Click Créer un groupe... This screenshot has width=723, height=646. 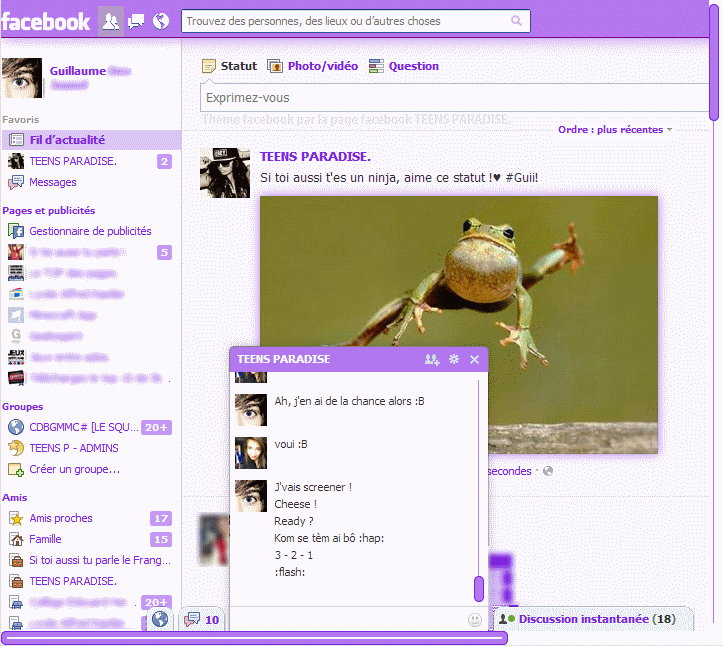pos(74,469)
